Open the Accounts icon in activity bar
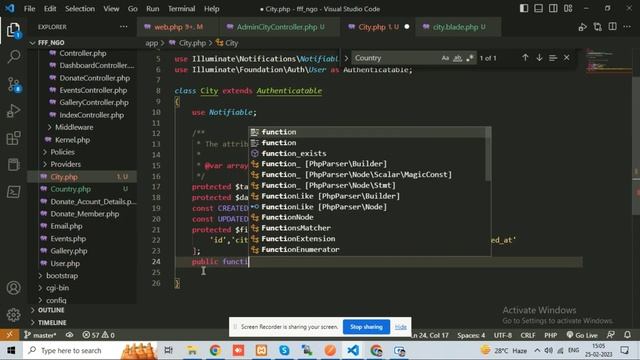This screenshot has height=360, width=640. coord(13,288)
